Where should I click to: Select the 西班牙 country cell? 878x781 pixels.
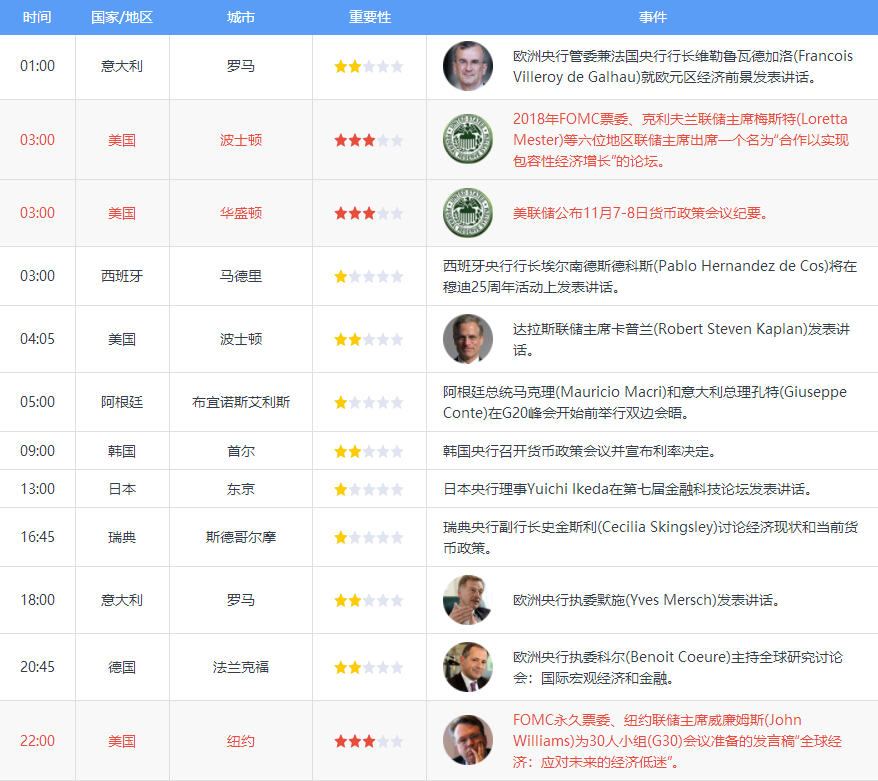(x=122, y=276)
